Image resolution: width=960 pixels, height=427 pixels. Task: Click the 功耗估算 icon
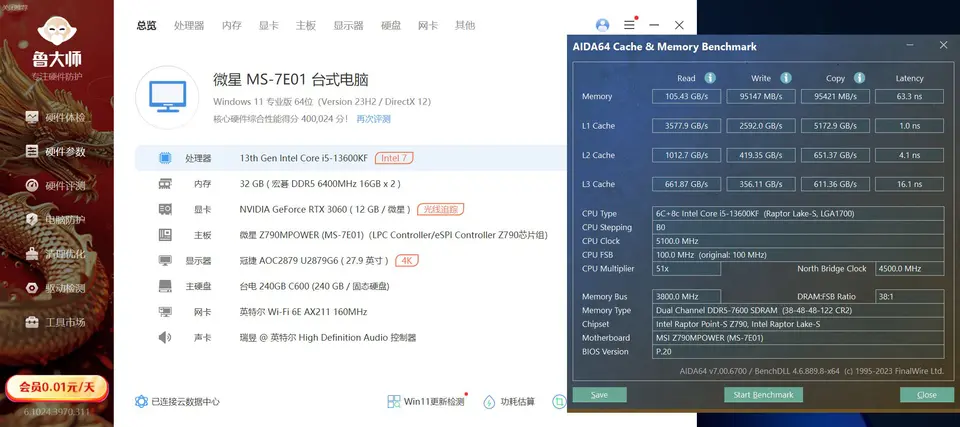tap(489, 402)
